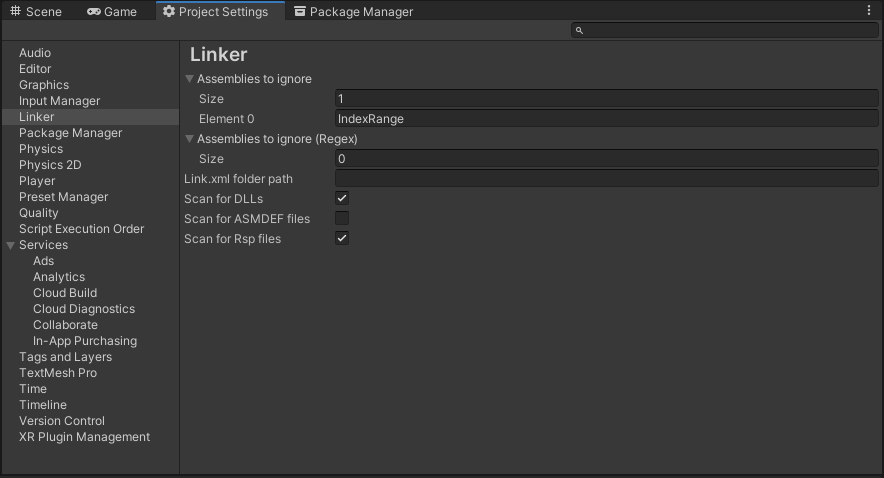Viewport: 884px width, 478px height.
Task: Click the search magnifier icon
Action: pyautogui.click(x=579, y=30)
